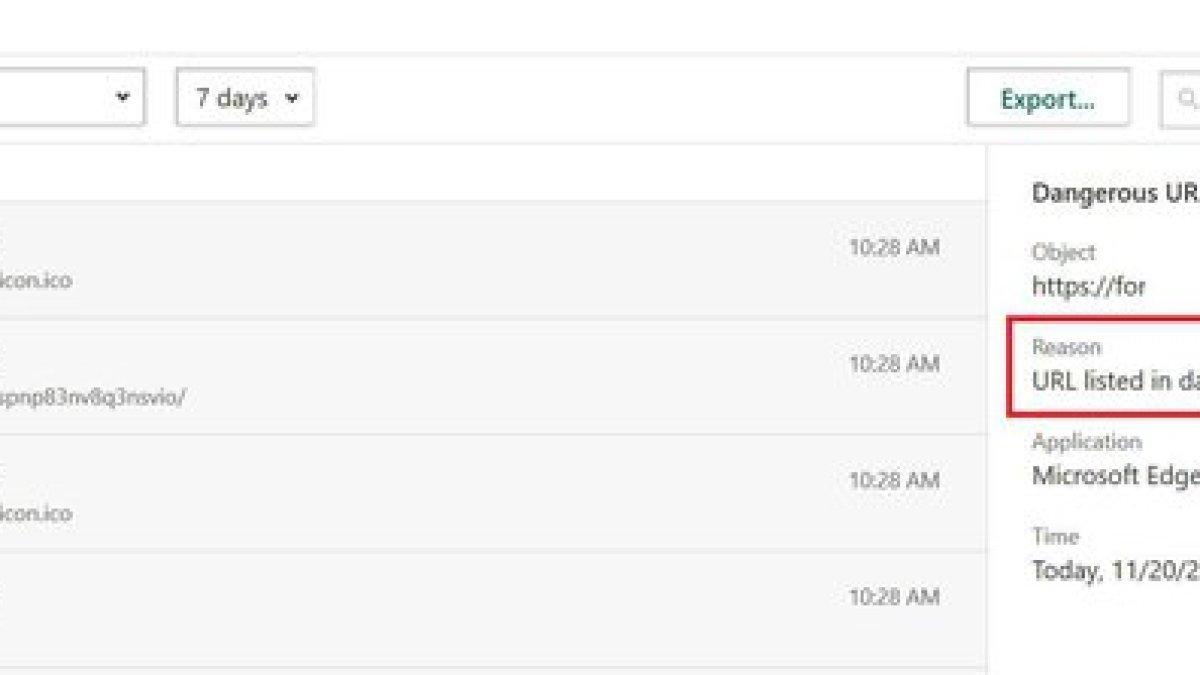Select the topmost event row ending in icon.ico

pyautogui.click(x=488, y=260)
